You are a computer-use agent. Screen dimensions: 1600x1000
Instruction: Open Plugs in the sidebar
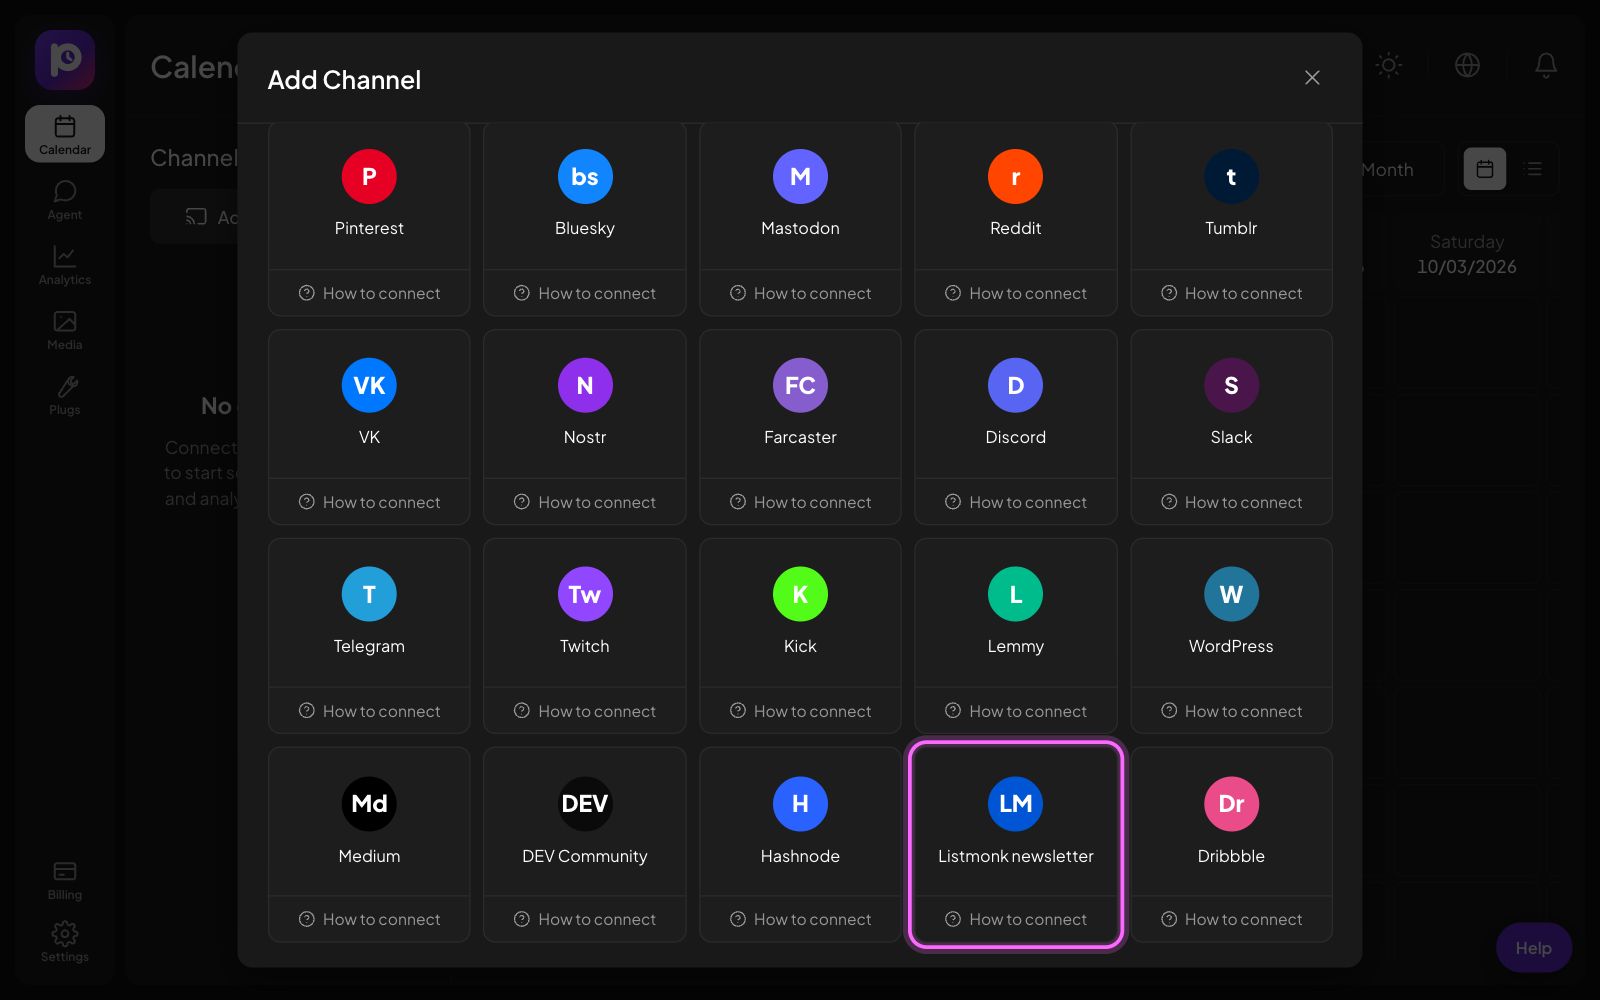click(x=65, y=395)
